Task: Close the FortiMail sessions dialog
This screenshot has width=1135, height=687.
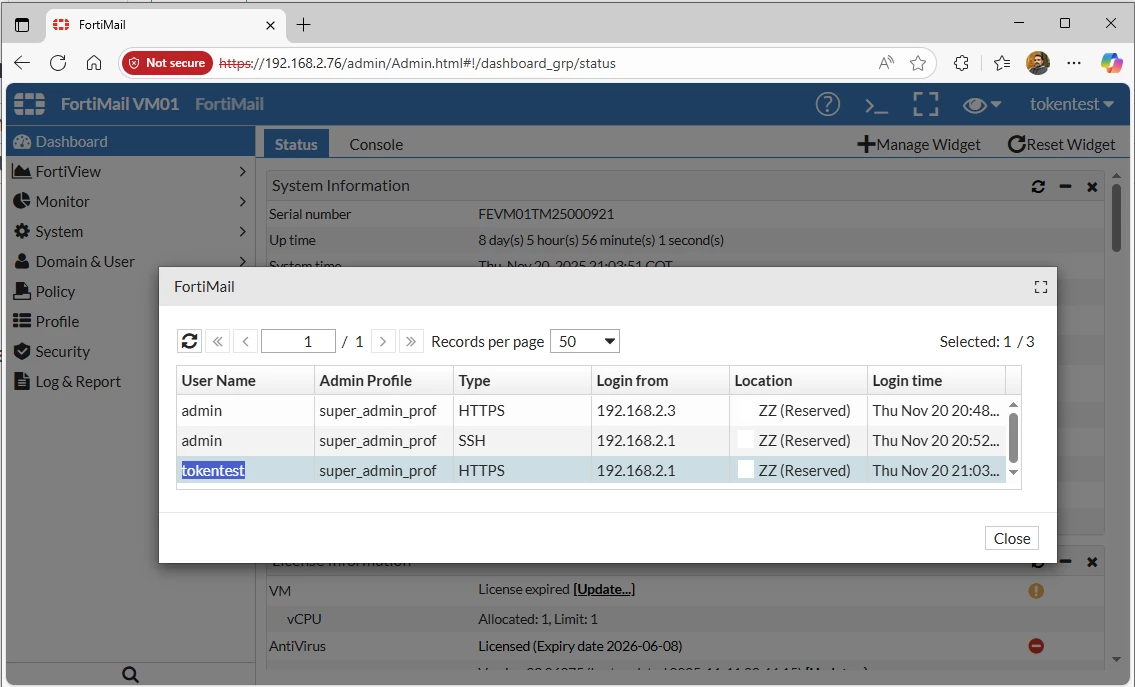Action: pos(1011,538)
